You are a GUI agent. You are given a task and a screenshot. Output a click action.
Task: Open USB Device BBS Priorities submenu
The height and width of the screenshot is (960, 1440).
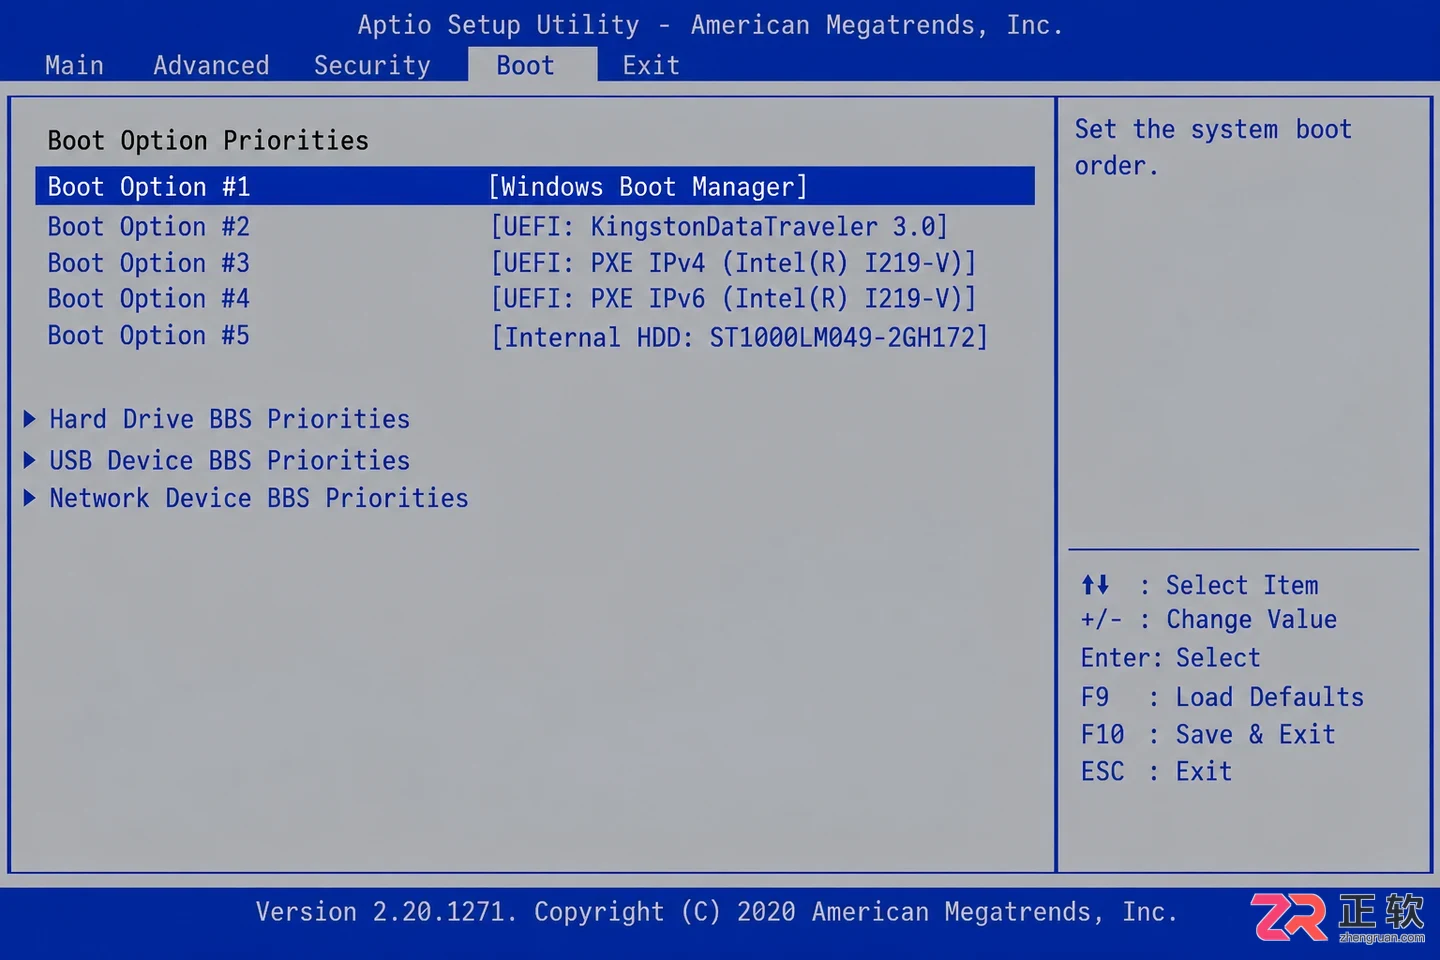click(230, 461)
